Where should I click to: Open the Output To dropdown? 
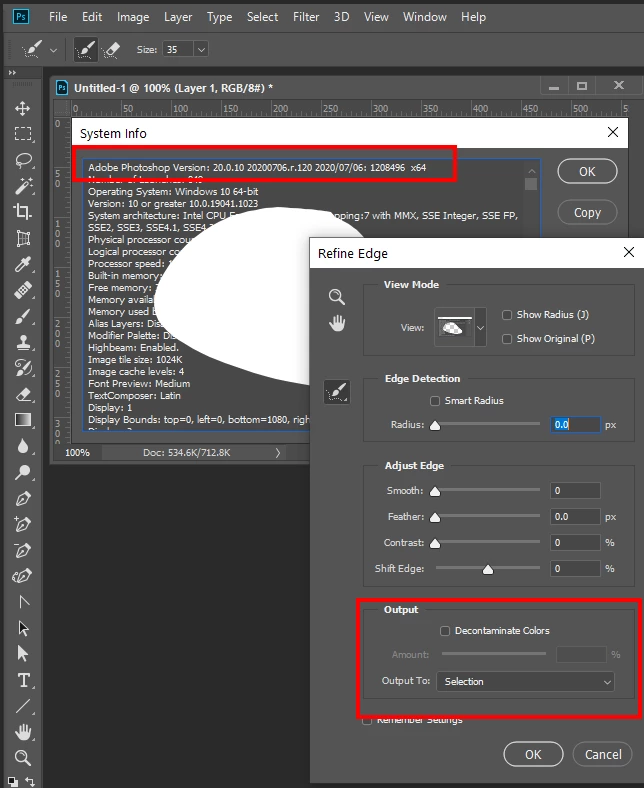(525, 681)
